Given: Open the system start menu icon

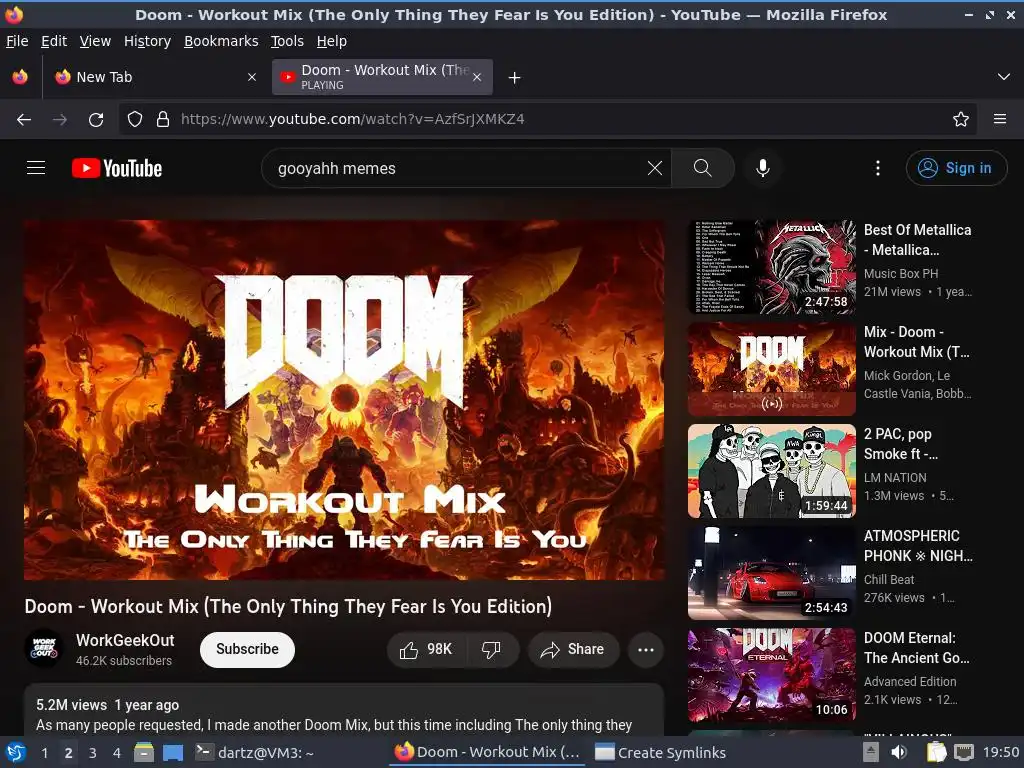Looking at the screenshot, I should 16,753.
